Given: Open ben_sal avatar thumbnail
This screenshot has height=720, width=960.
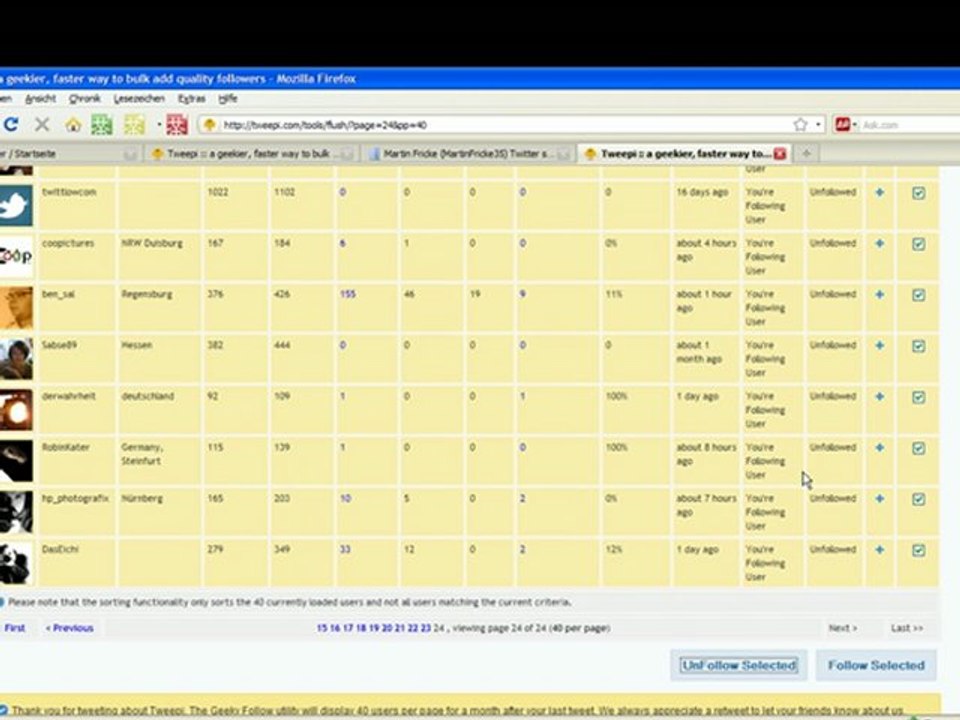Looking at the screenshot, I should (x=16, y=307).
